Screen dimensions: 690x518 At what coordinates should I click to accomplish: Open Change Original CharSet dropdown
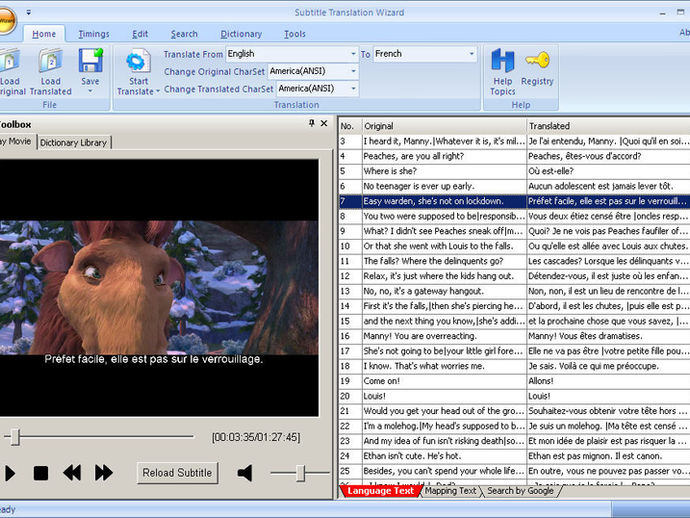pyautogui.click(x=353, y=71)
